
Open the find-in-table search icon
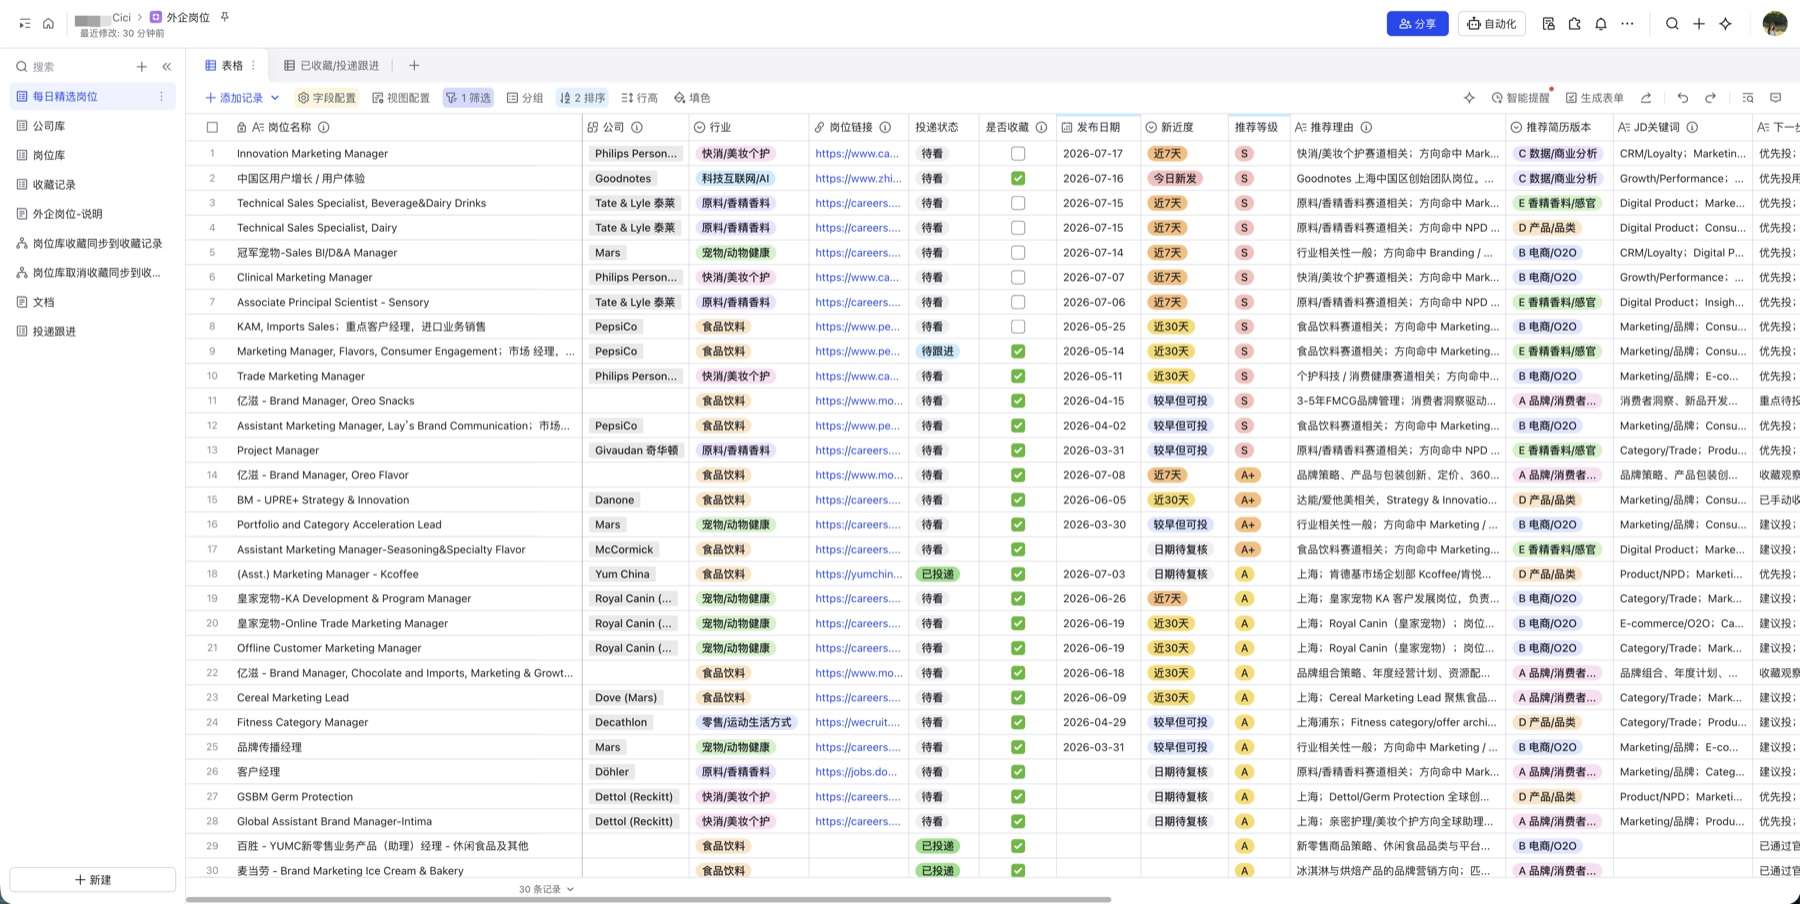coord(1748,98)
